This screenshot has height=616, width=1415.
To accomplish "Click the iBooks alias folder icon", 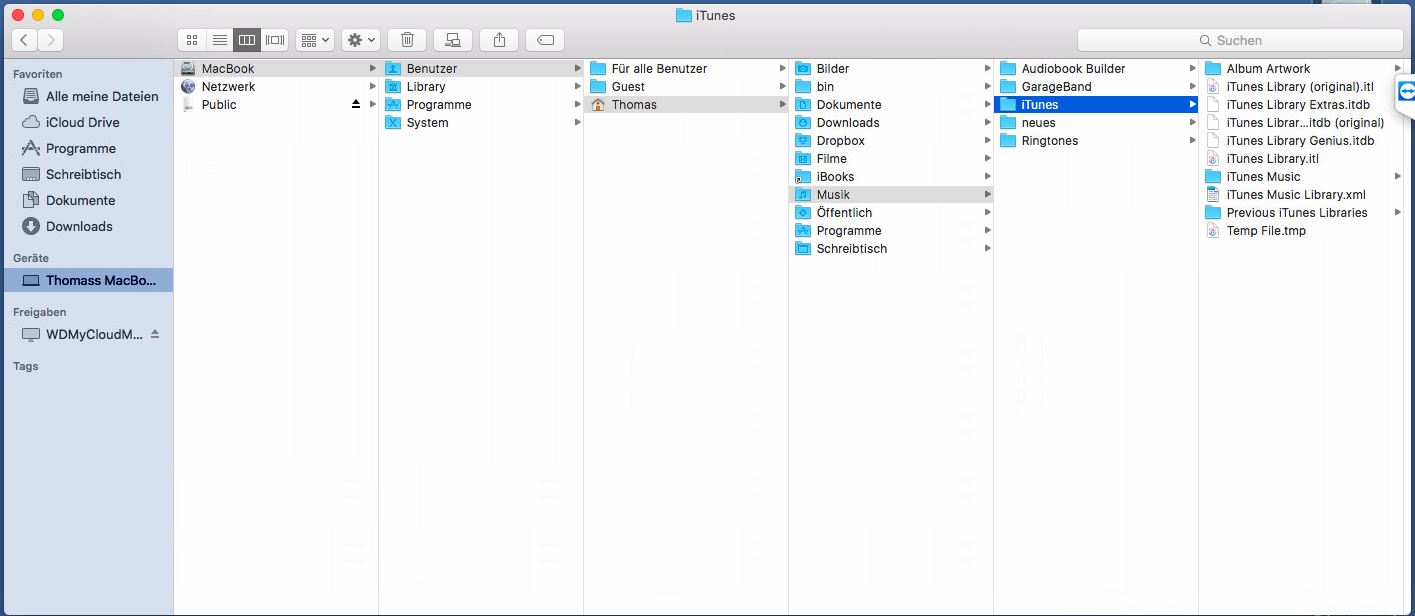I will [x=803, y=176].
